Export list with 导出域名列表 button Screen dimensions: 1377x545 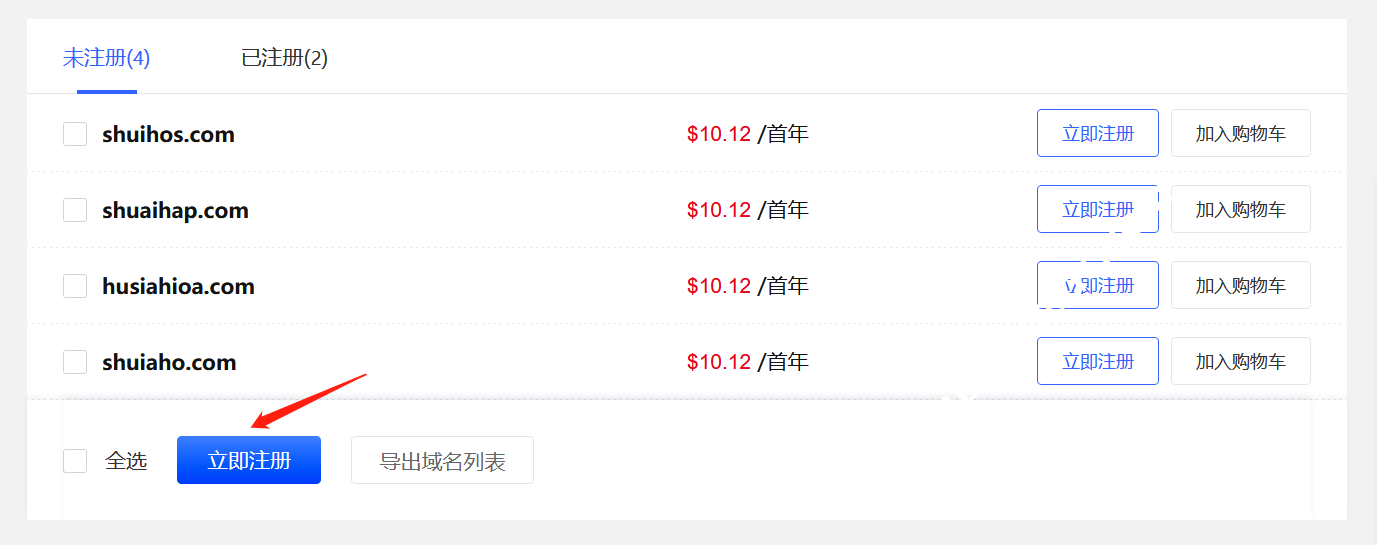click(x=442, y=460)
